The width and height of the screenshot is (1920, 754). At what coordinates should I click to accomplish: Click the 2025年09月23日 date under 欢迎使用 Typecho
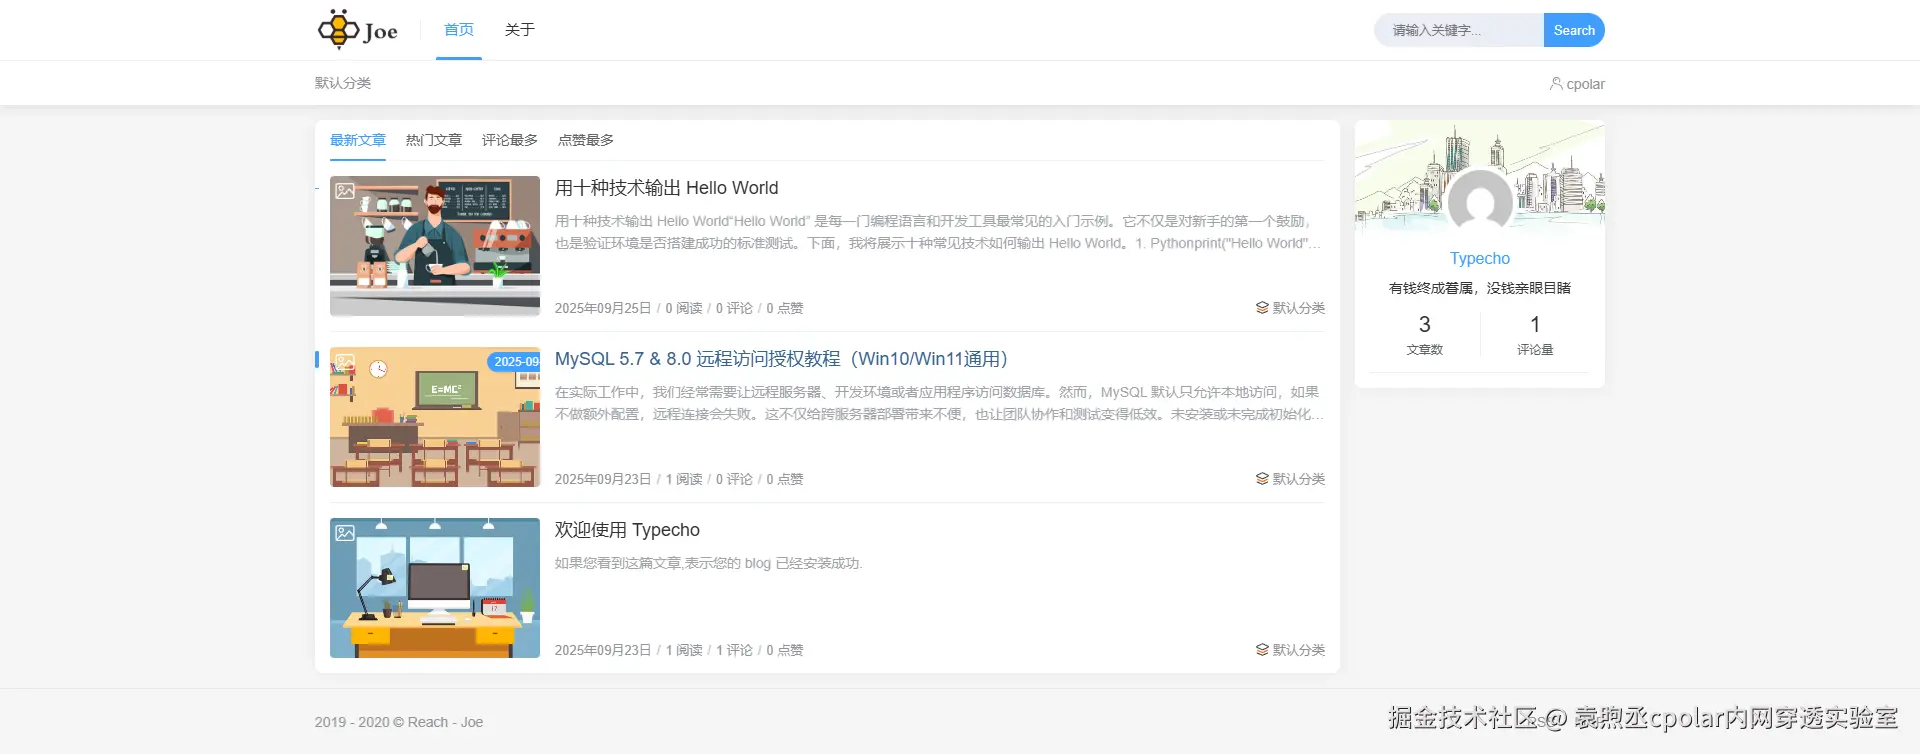(x=603, y=650)
